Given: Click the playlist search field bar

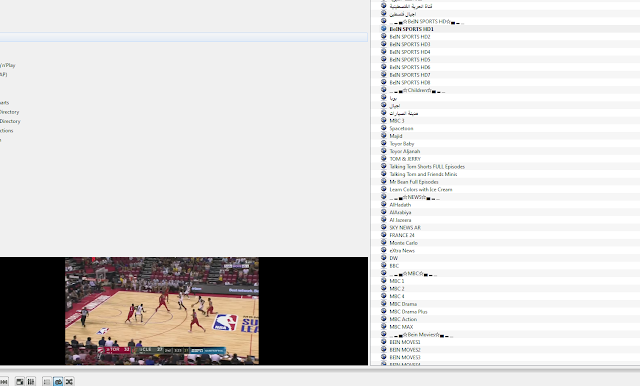Looking at the screenshot, I should click(x=184, y=37).
